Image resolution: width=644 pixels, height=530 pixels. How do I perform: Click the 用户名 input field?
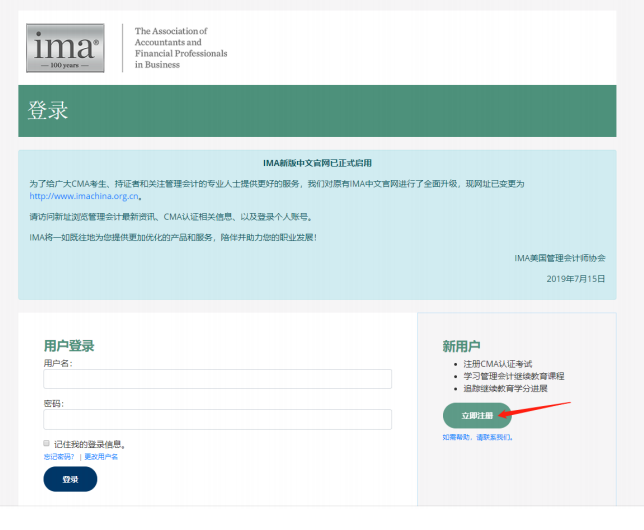point(217,379)
